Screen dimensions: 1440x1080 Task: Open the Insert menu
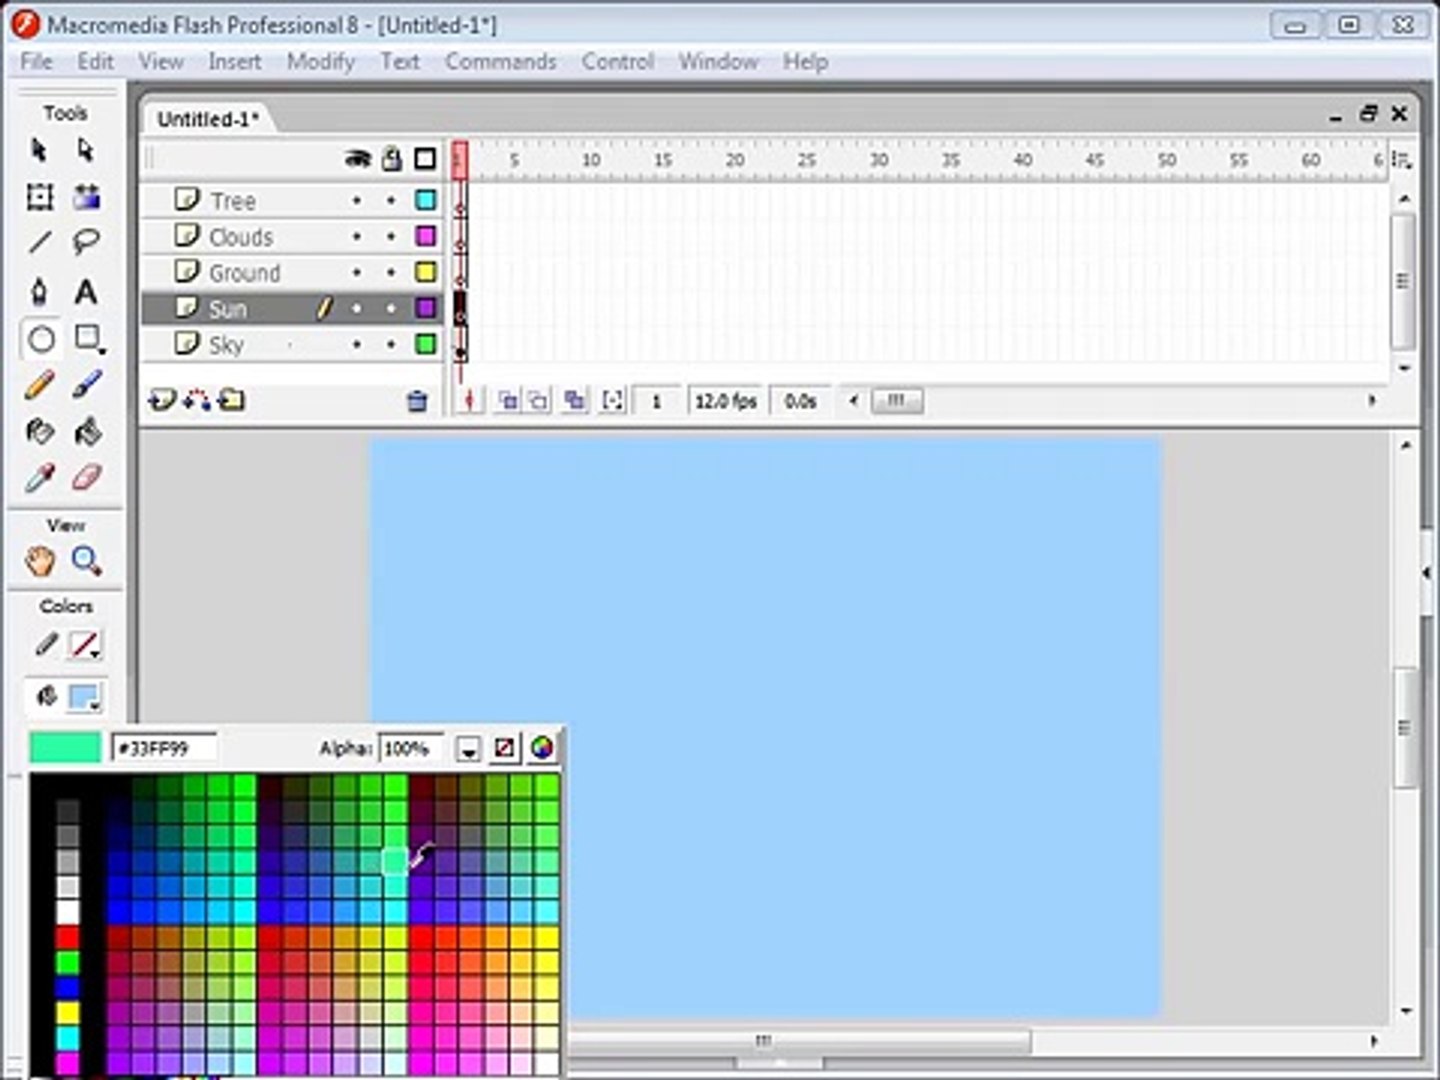235,62
